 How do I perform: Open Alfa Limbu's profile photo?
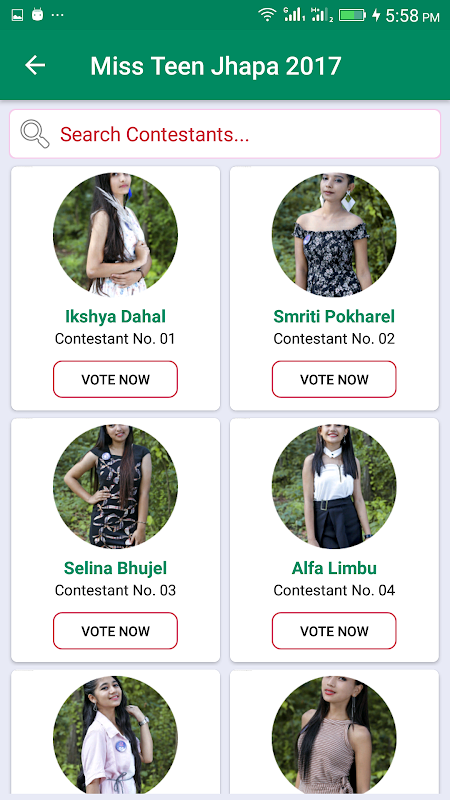coord(334,487)
